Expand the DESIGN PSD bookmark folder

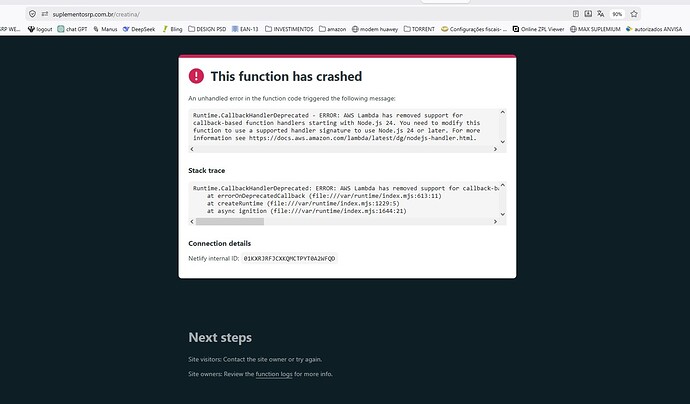point(207,29)
